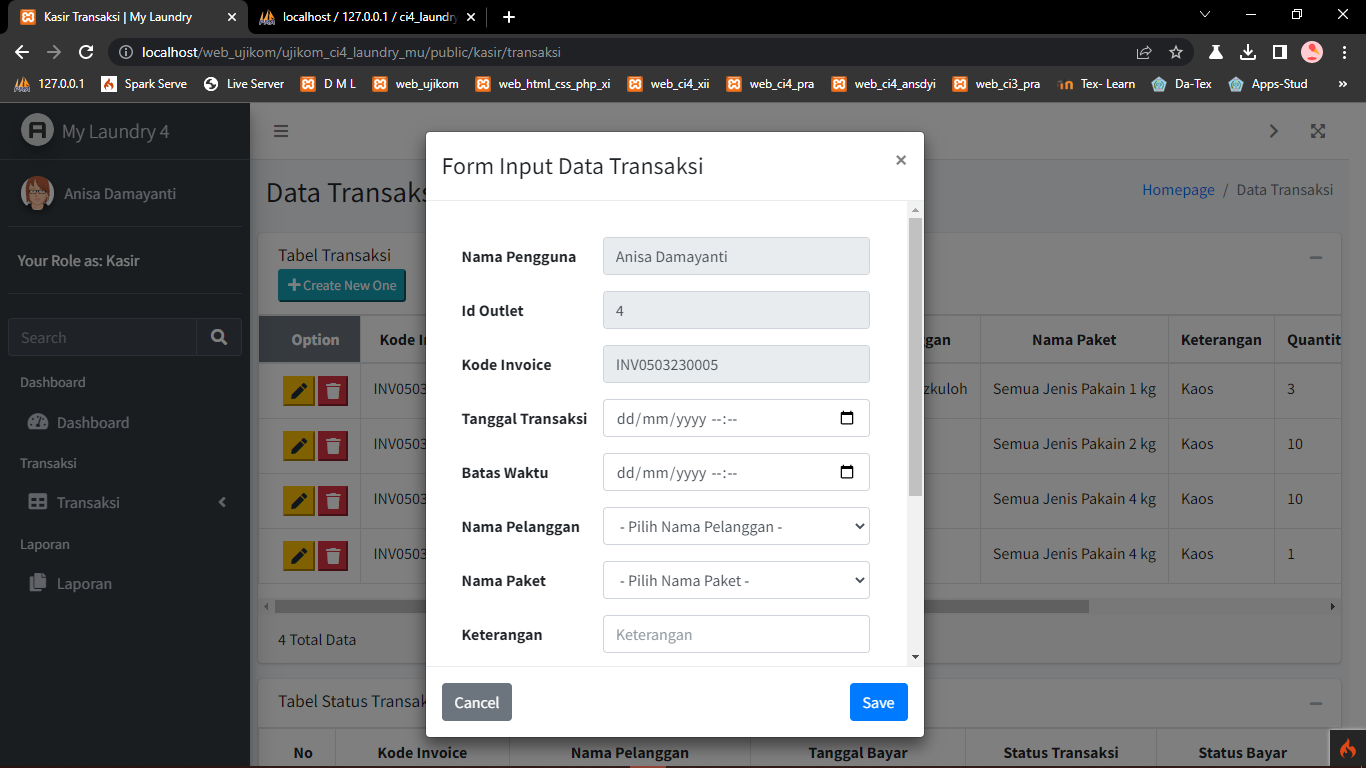Click the flame icon at bottom right corner

[1347, 746]
